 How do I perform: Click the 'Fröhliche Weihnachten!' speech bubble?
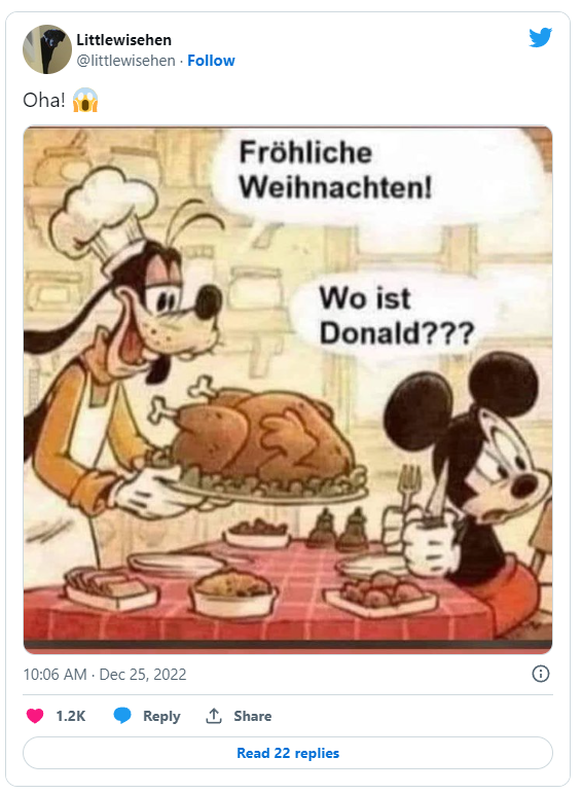coord(377,171)
